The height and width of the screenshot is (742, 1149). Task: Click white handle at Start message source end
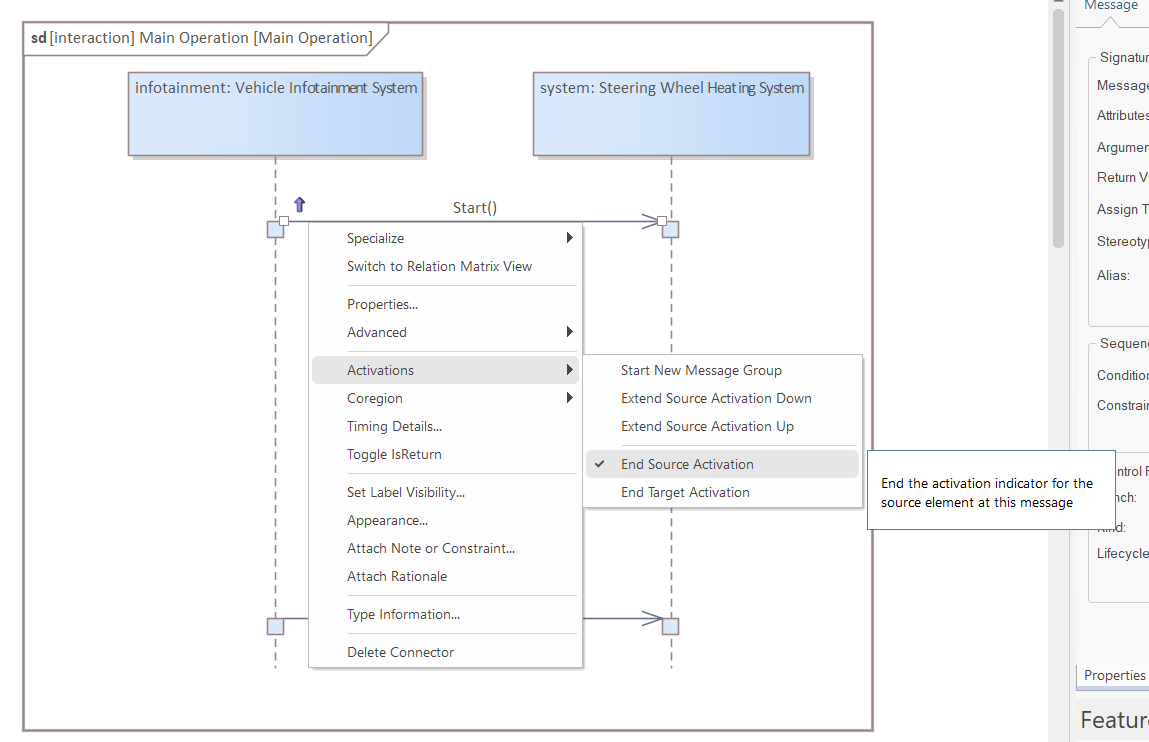pyautogui.click(x=285, y=221)
